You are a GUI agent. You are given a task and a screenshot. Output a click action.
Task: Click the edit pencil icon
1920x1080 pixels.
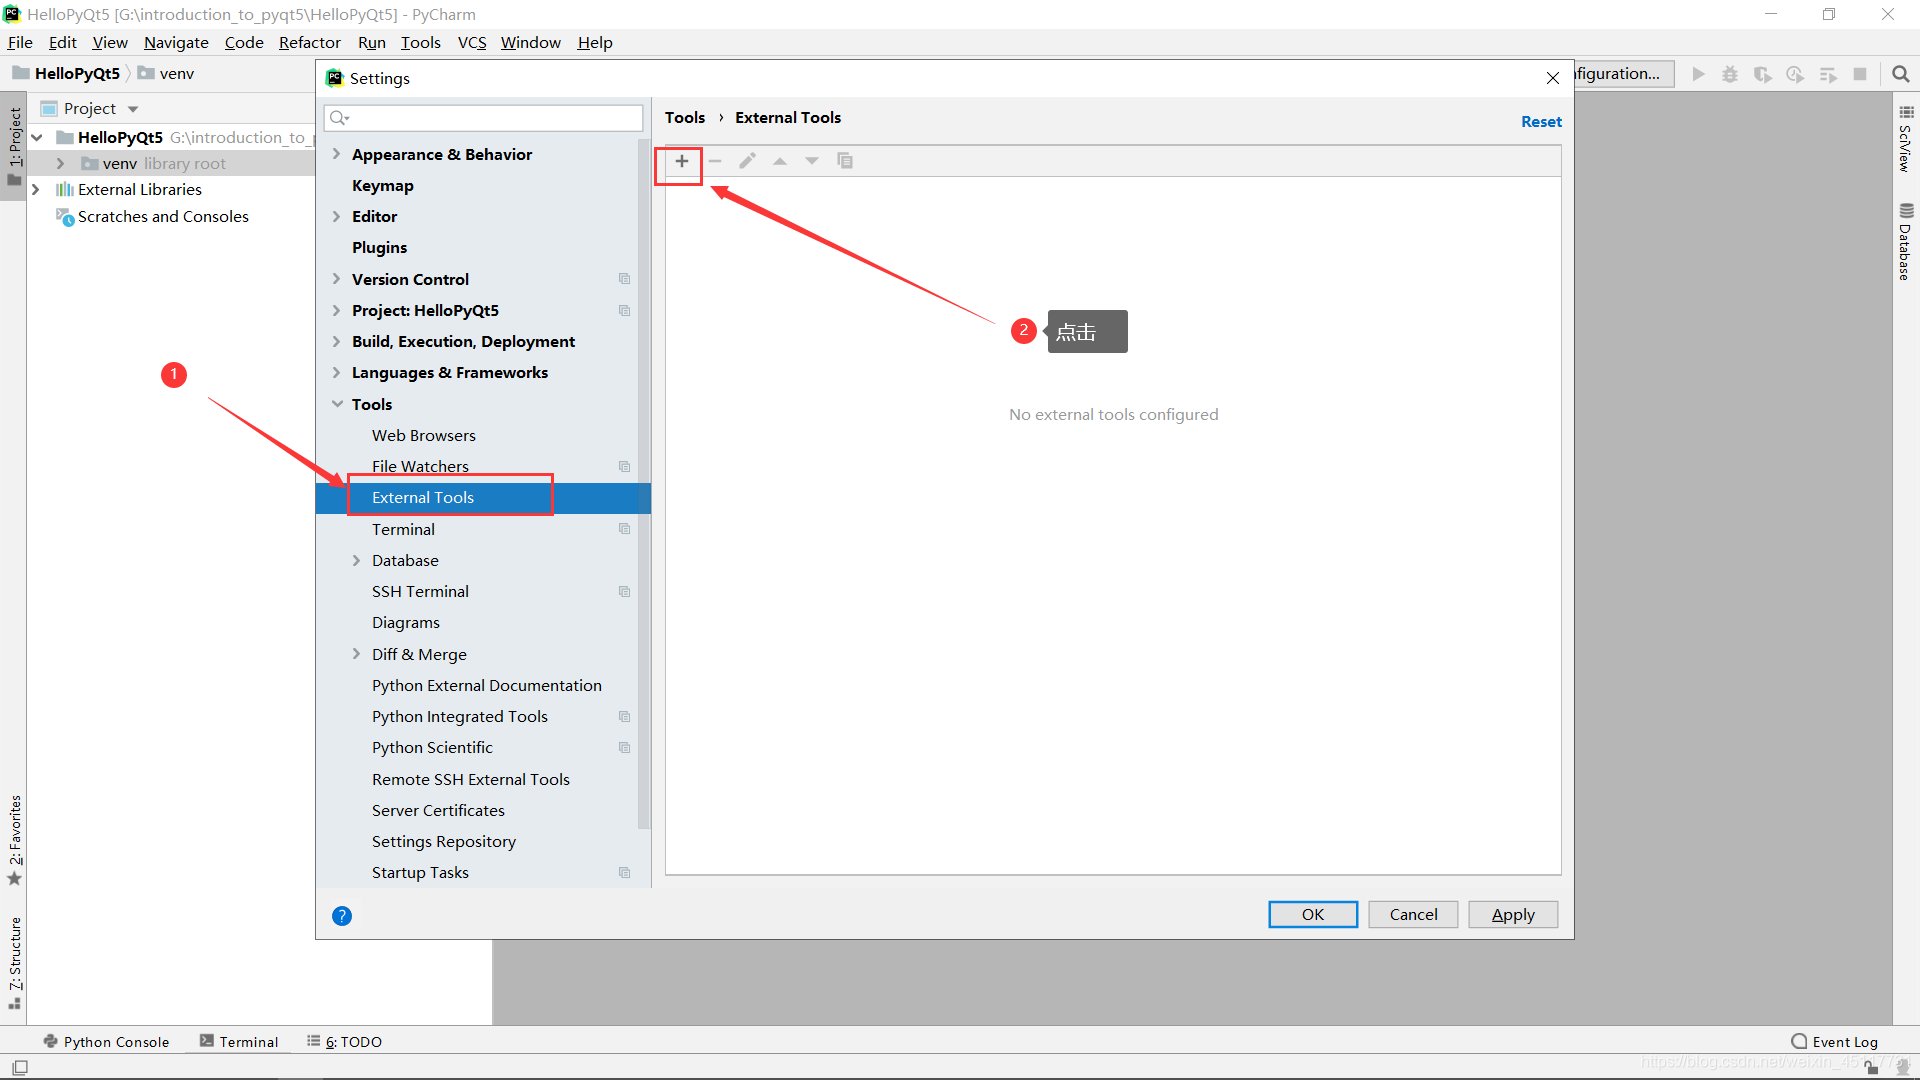click(747, 161)
